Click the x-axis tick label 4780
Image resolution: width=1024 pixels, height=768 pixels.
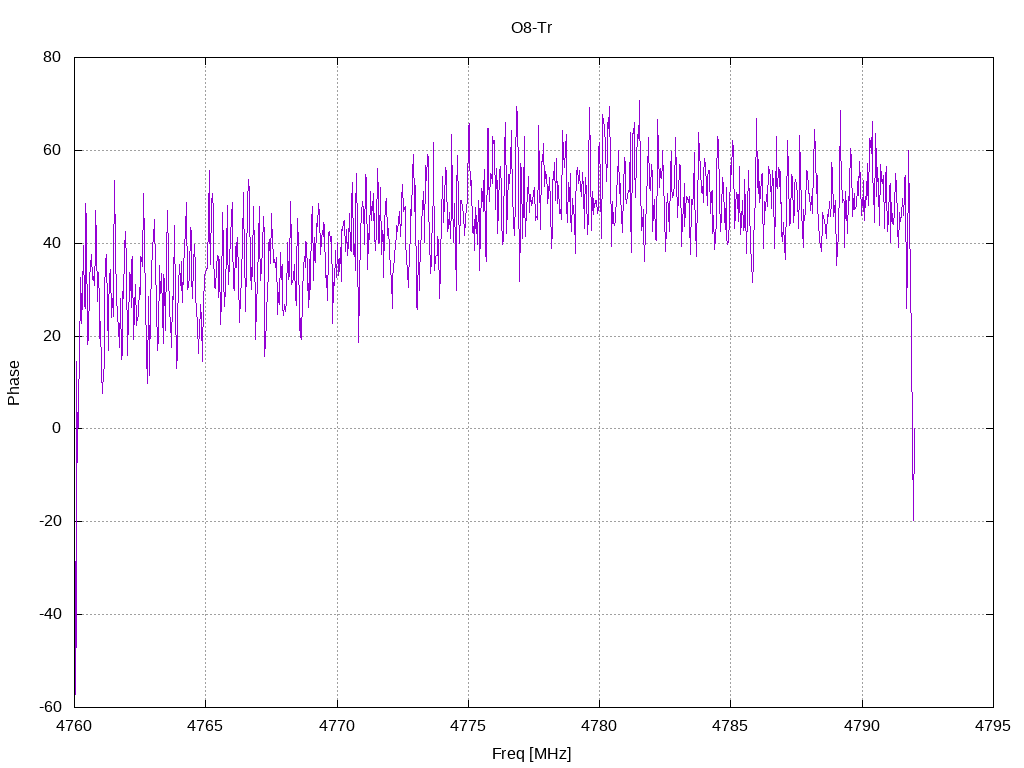600,726
